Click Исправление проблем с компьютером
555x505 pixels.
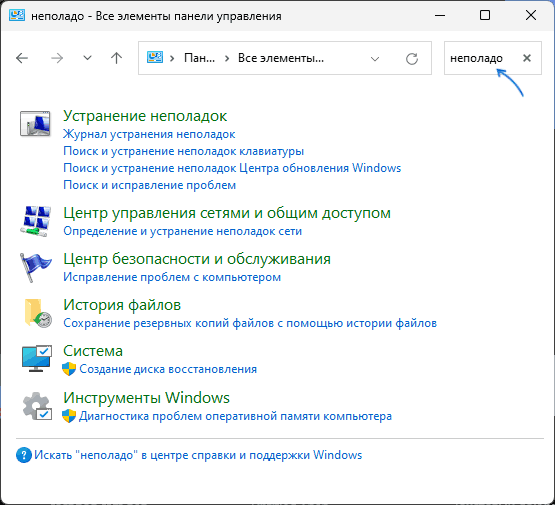click(x=172, y=277)
